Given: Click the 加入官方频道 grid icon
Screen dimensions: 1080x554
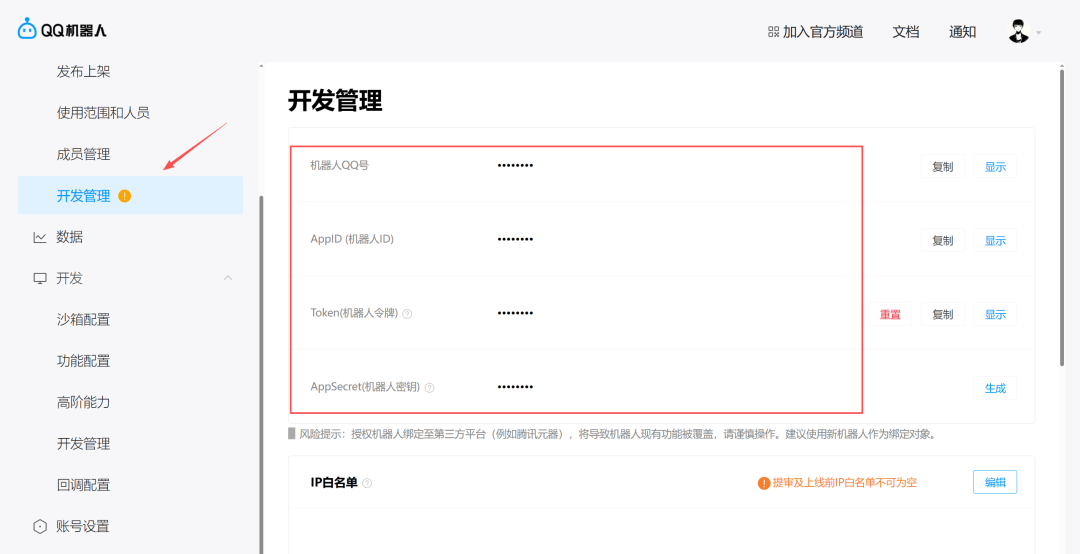Looking at the screenshot, I should 773,32.
